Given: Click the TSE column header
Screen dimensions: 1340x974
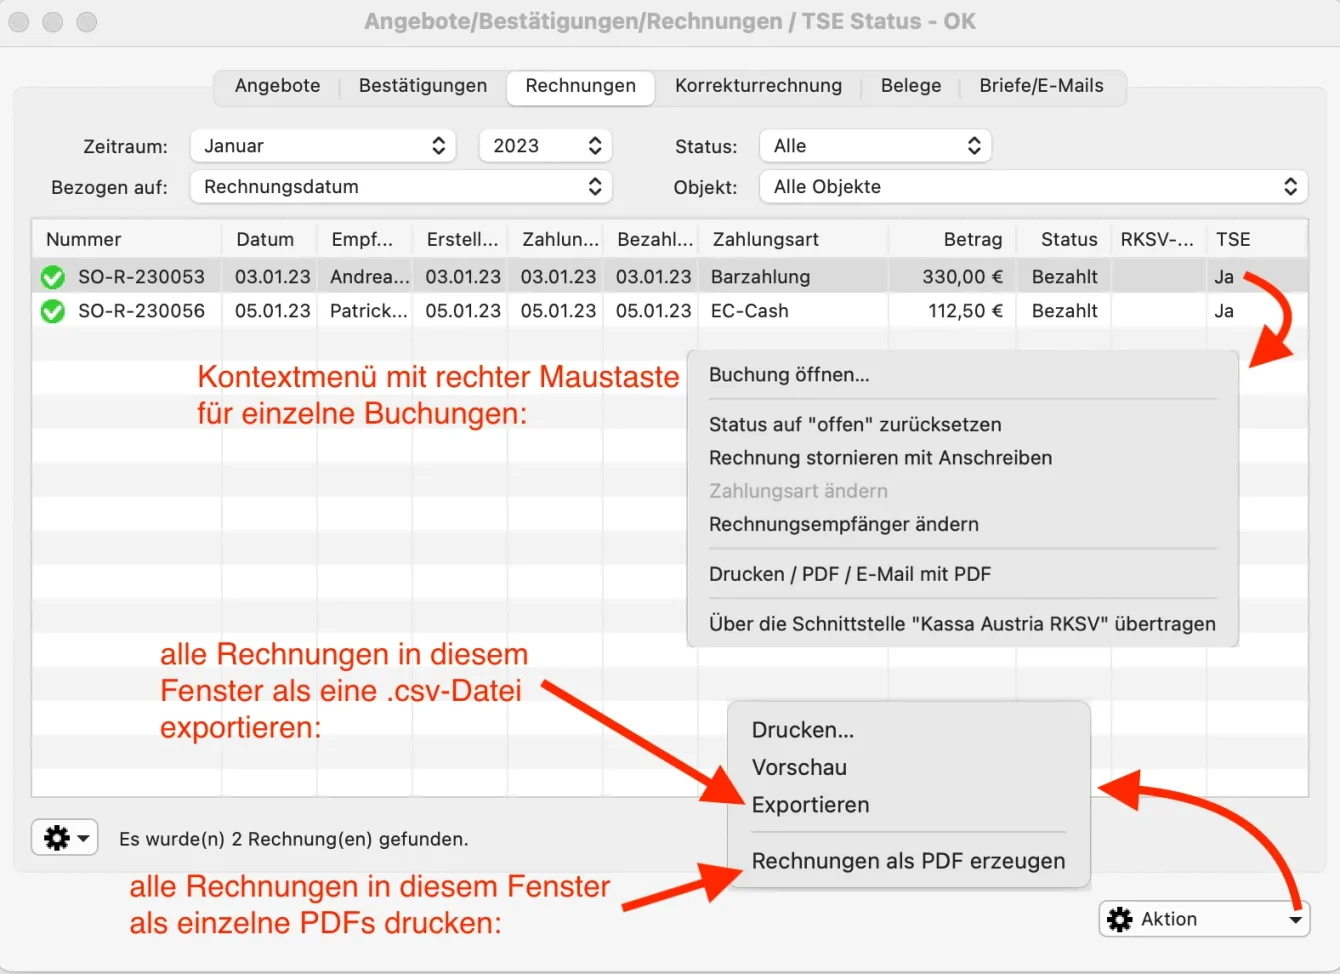Looking at the screenshot, I should [x=1256, y=239].
